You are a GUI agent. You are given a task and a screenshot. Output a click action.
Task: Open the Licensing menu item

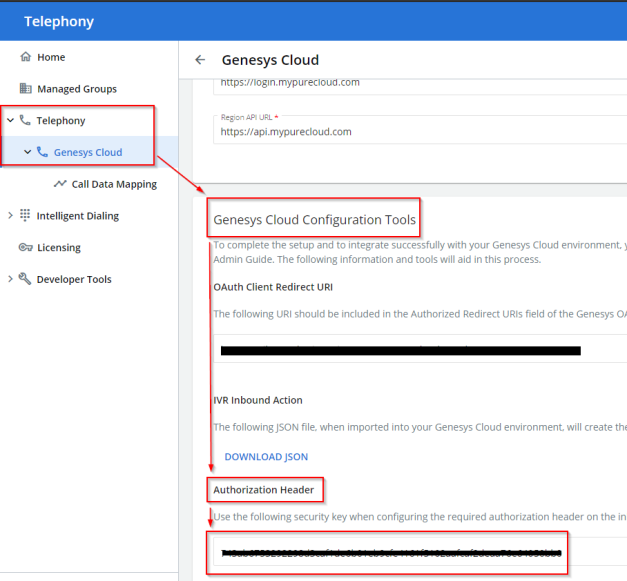pos(58,248)
